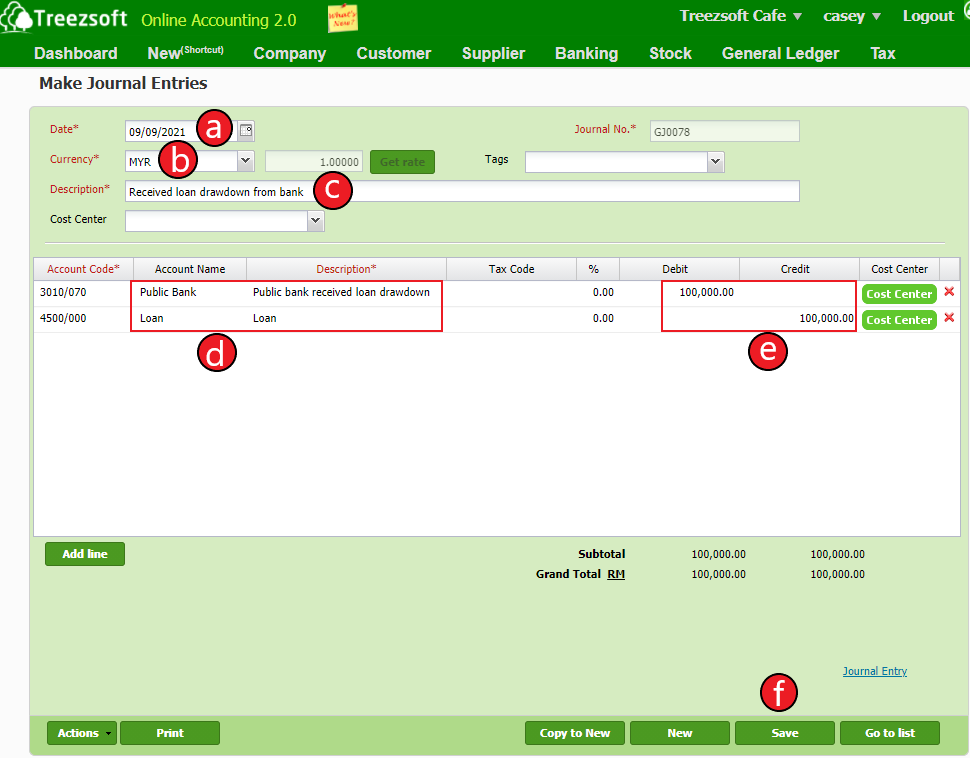This screenshot has width=970, height=758.
Task: Open the Journal Entry link
Action: tap(874, 671)
